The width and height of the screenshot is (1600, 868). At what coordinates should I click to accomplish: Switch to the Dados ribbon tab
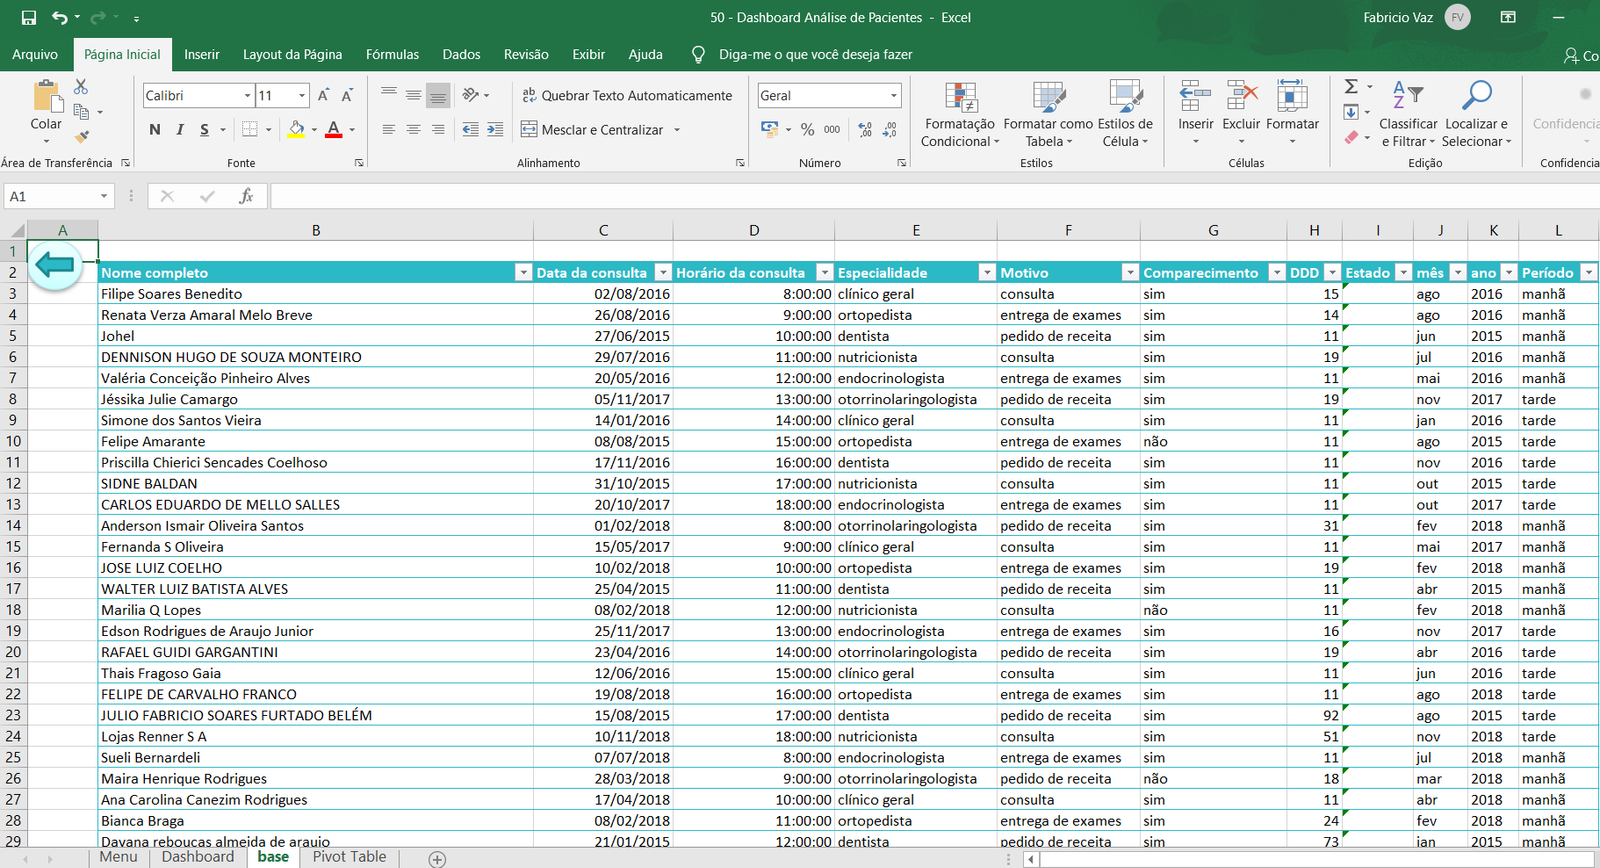(x=461, y=55)
